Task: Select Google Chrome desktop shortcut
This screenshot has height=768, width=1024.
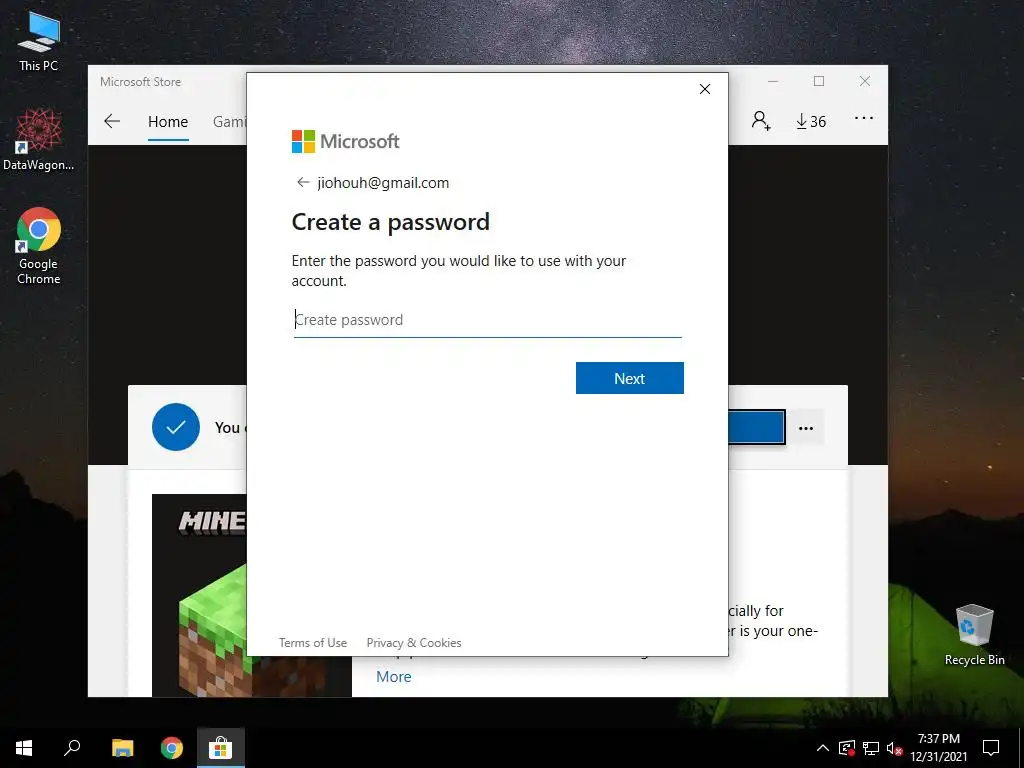Action: (x=39, y=246)
